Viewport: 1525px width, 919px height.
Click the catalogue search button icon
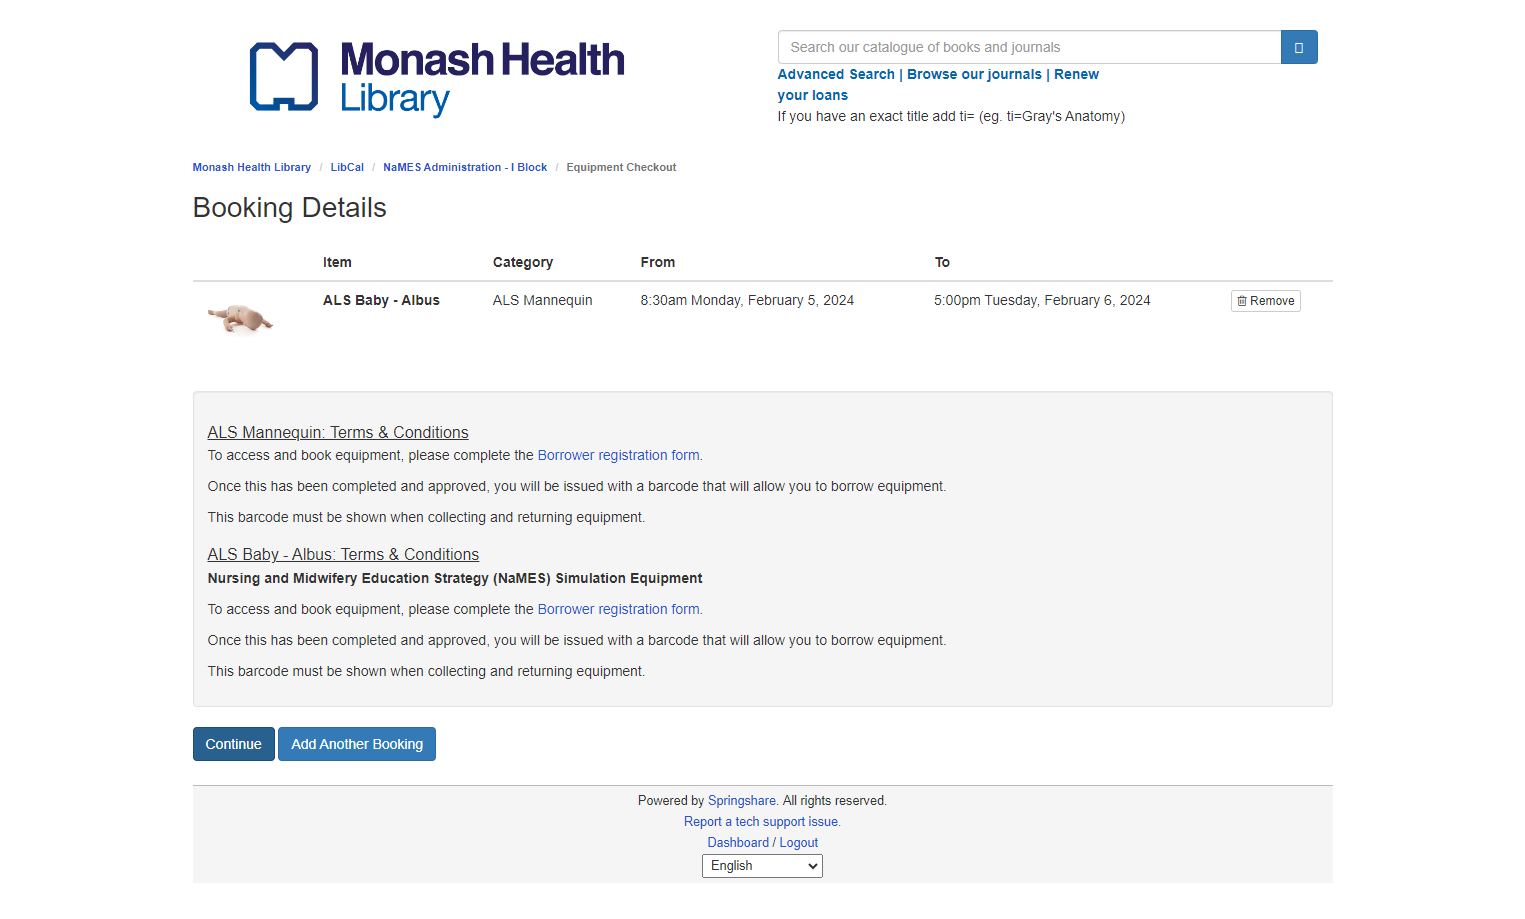click(1298, 47)
